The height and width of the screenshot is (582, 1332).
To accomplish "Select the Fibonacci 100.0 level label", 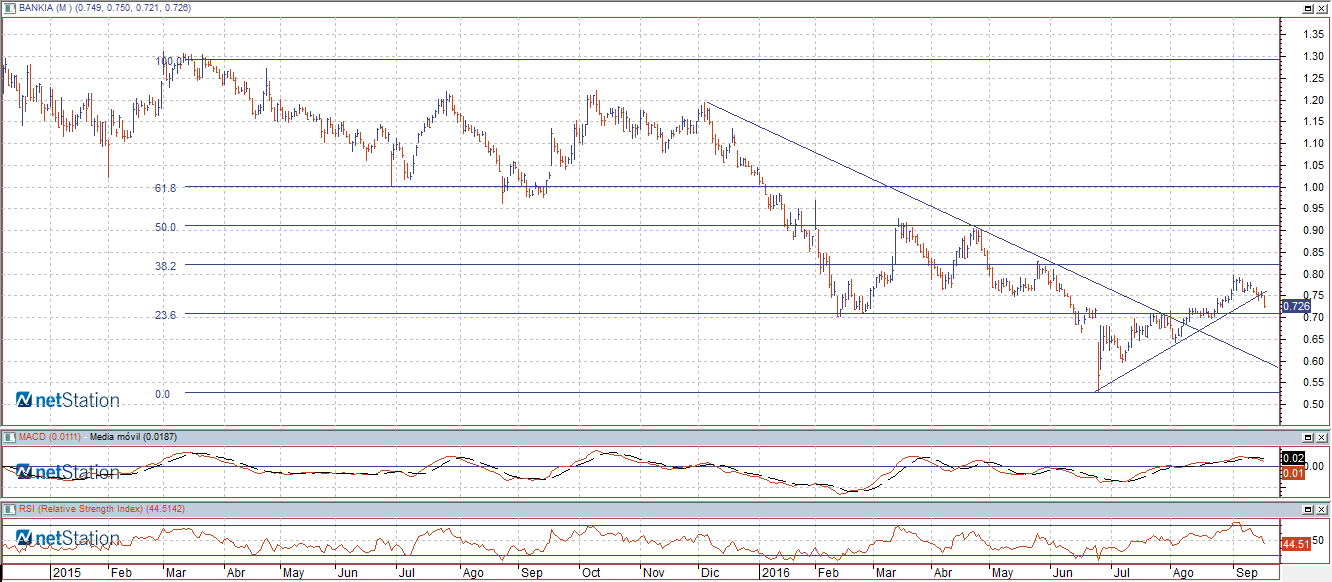I will (168, 60).
